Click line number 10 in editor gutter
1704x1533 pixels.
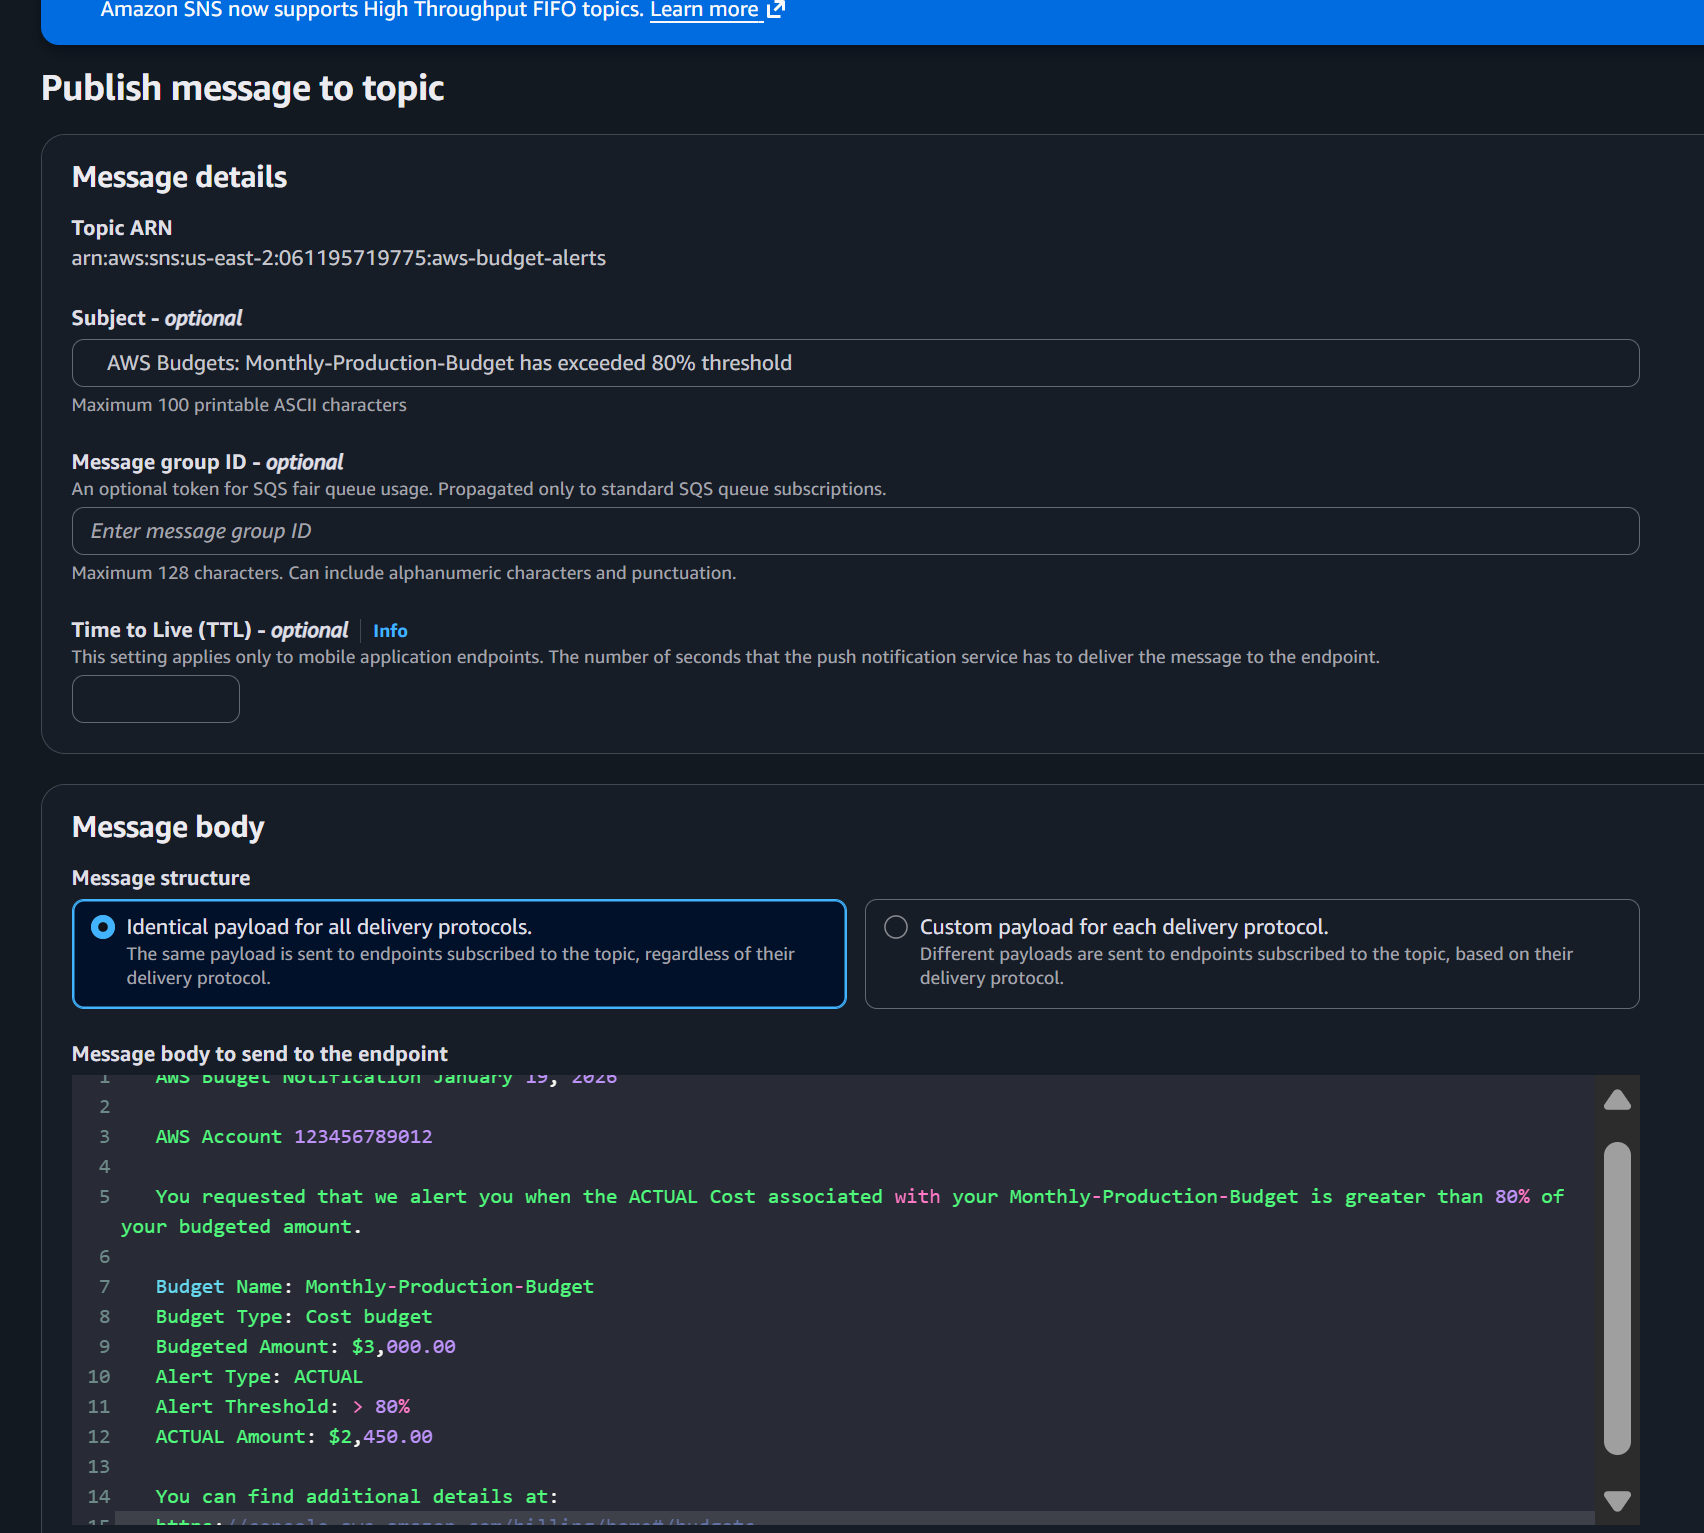[x=99, y=1377]
